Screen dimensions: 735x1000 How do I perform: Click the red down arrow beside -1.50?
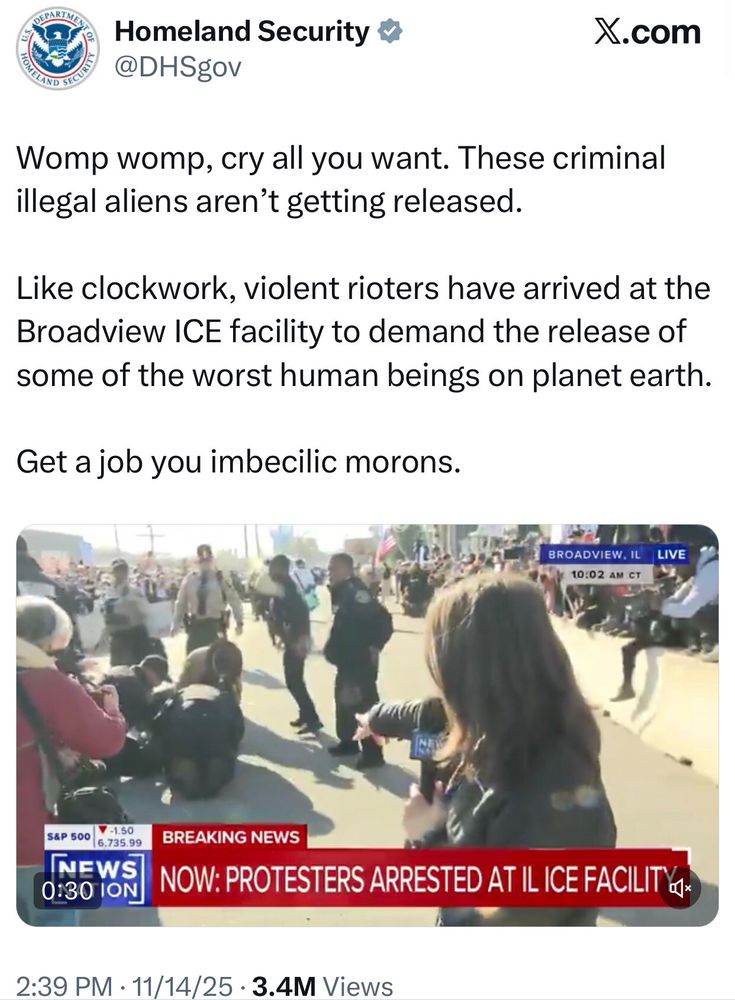point(102,830)
